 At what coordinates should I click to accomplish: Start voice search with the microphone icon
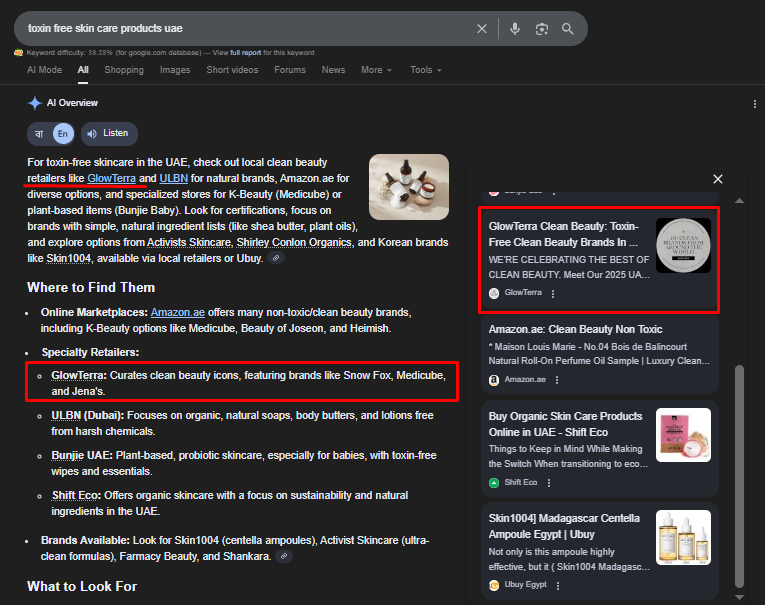point(515,29)
